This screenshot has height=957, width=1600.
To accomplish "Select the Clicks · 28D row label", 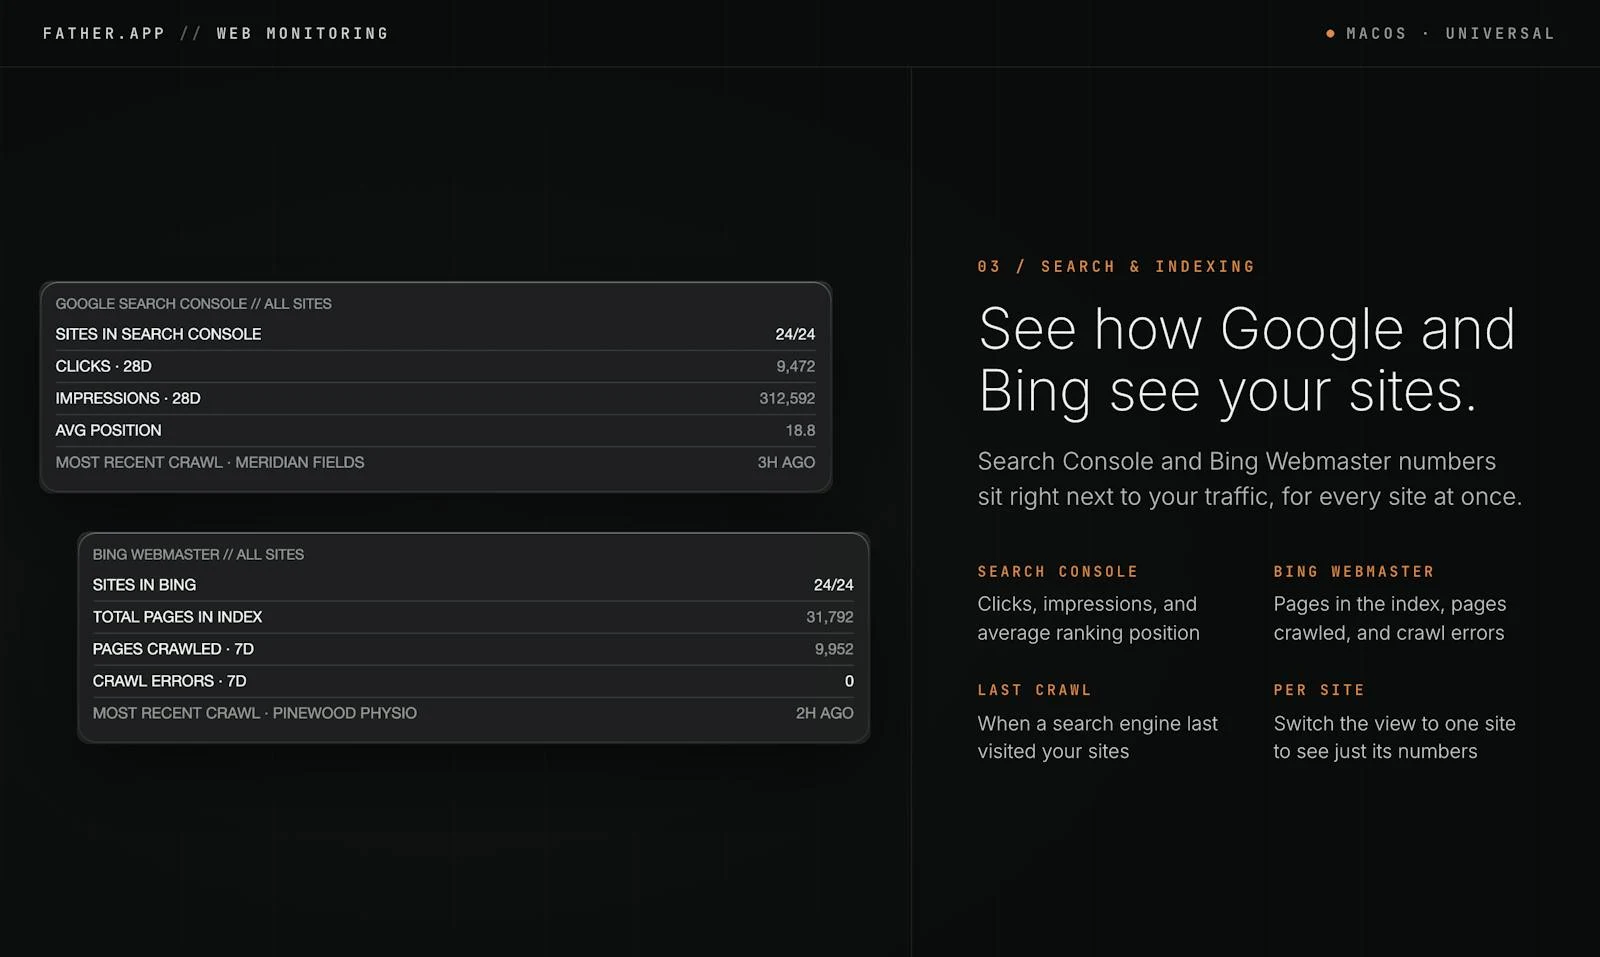I will point(103,366).
